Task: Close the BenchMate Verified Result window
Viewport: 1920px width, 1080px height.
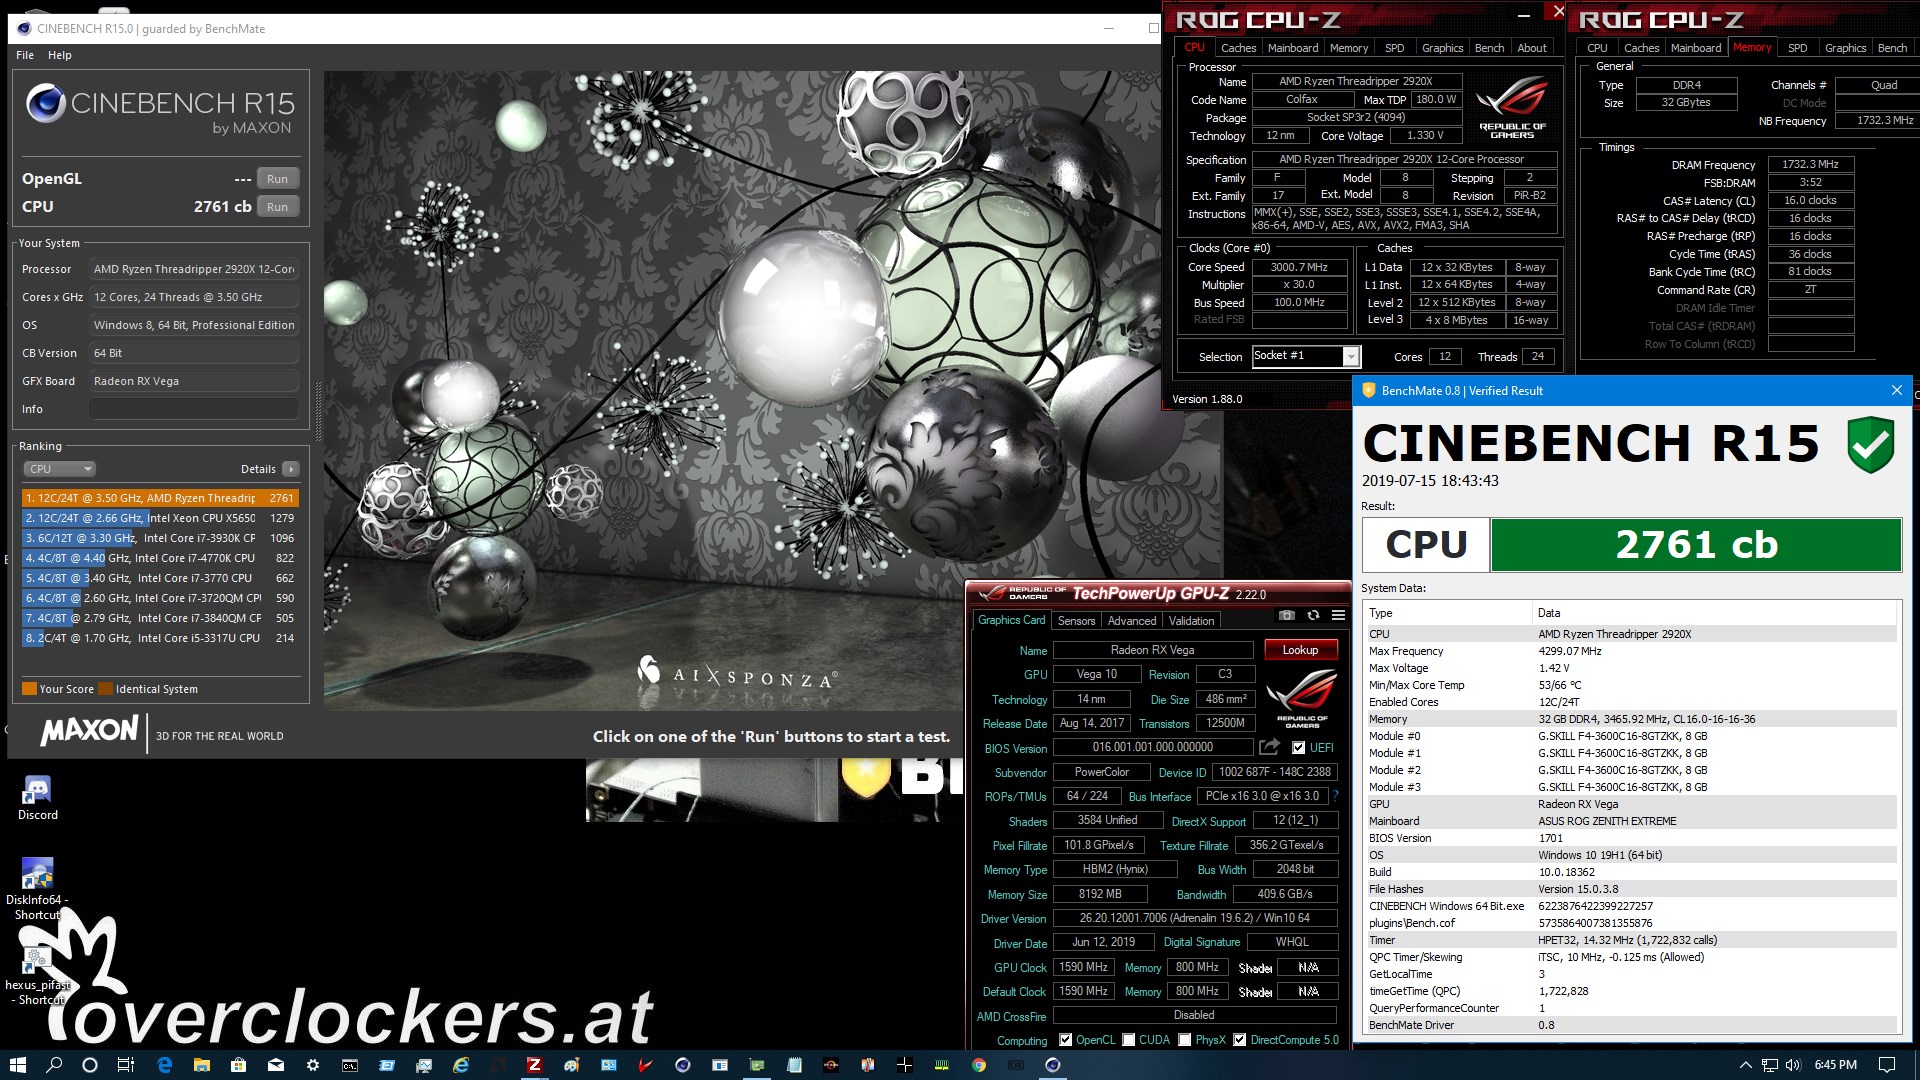Action: click(1896, 391)
